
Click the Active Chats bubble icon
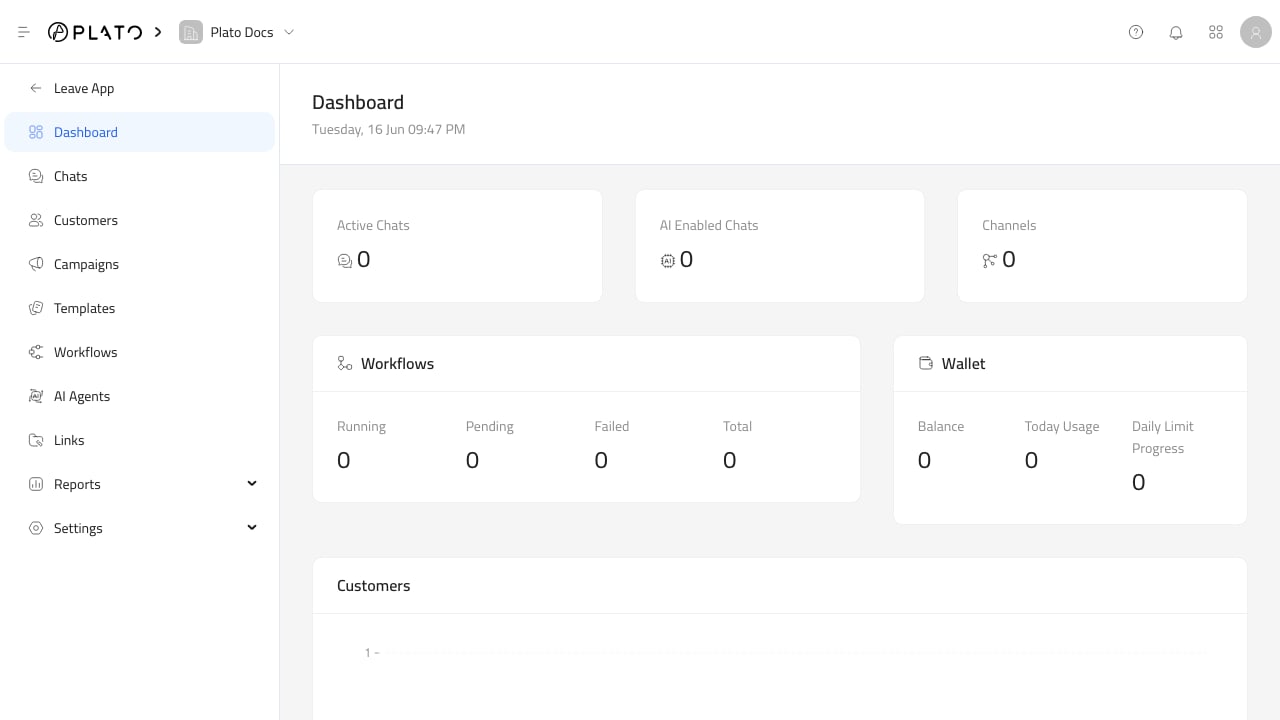pos(345,261)
